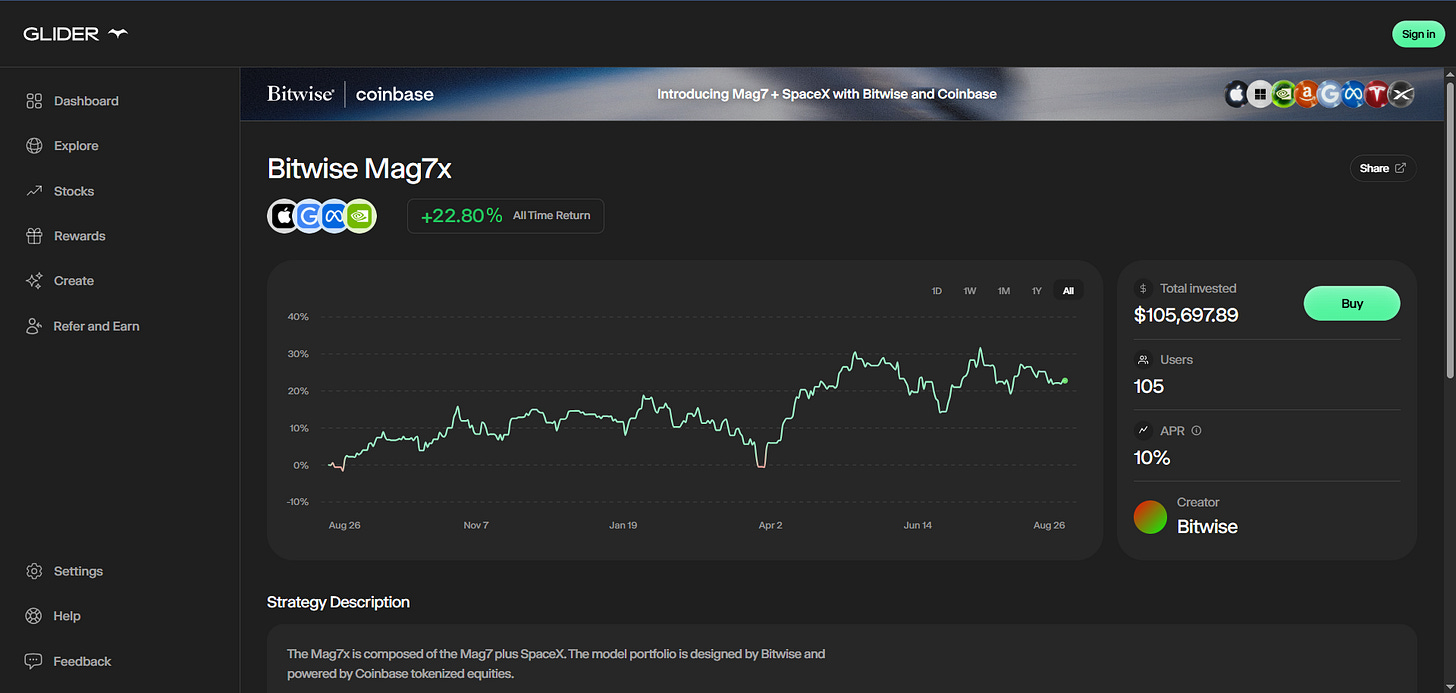Click the Tesla icon in the banner
This screenshot has height=693, width=1456.
click(x=1377, y=94)
